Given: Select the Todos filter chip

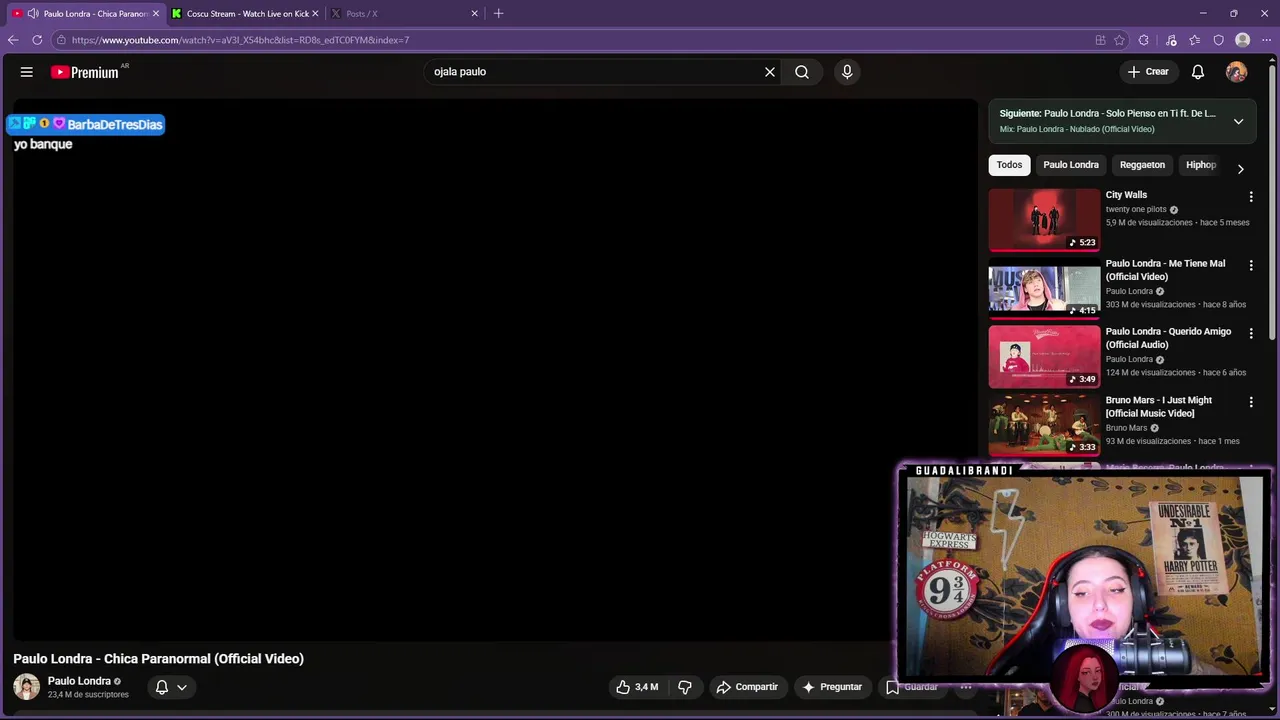Looking at the screenshot, I should (x=1009, y=165).
